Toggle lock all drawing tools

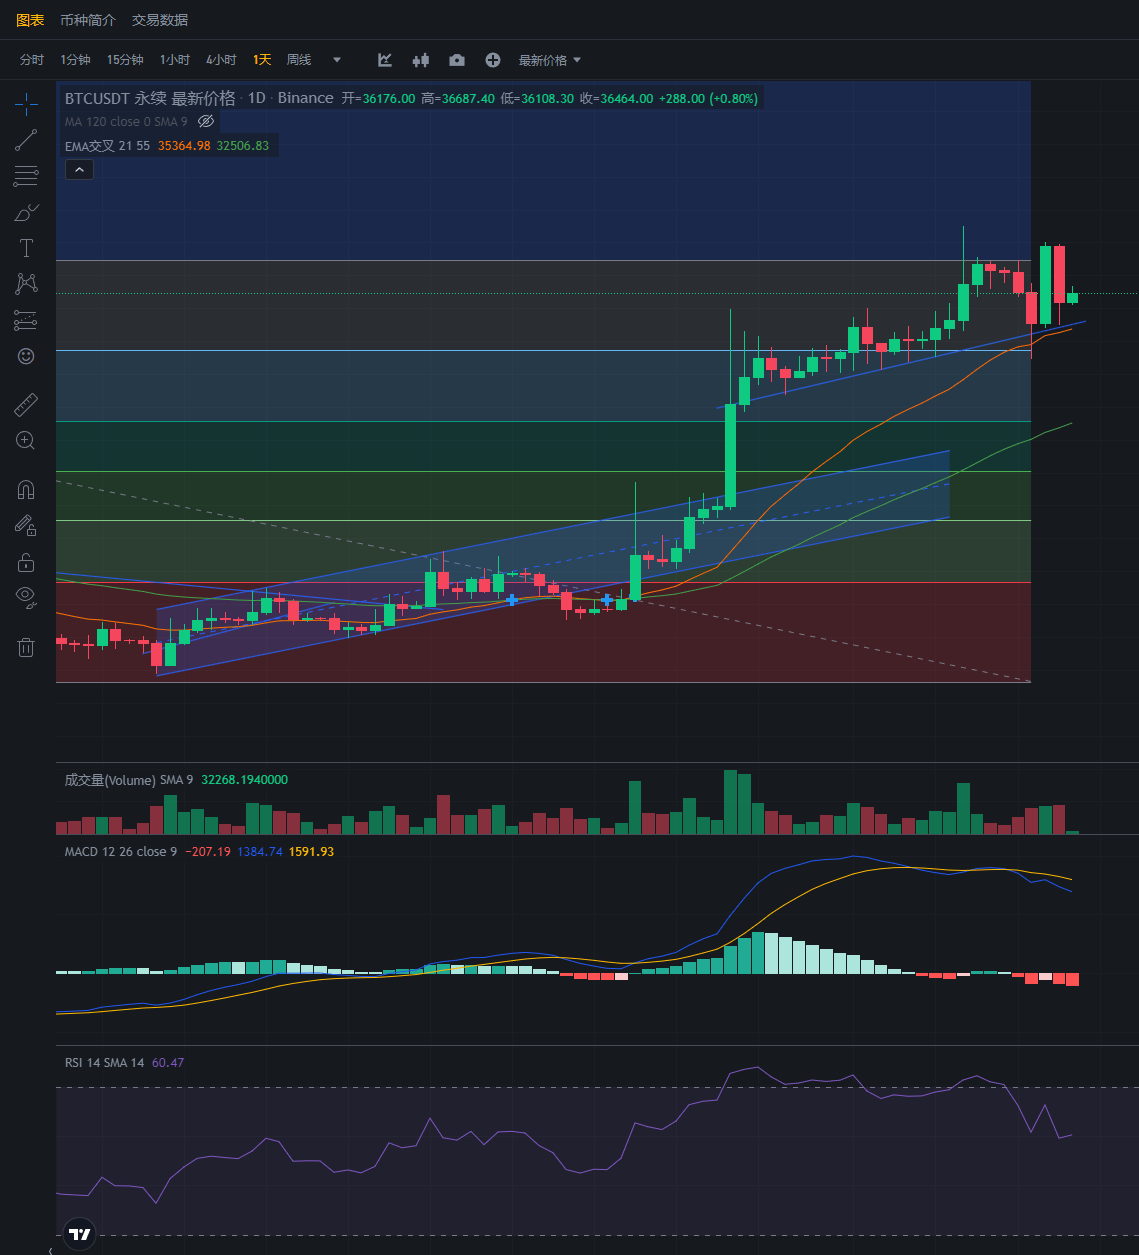(x=26, y=562)
